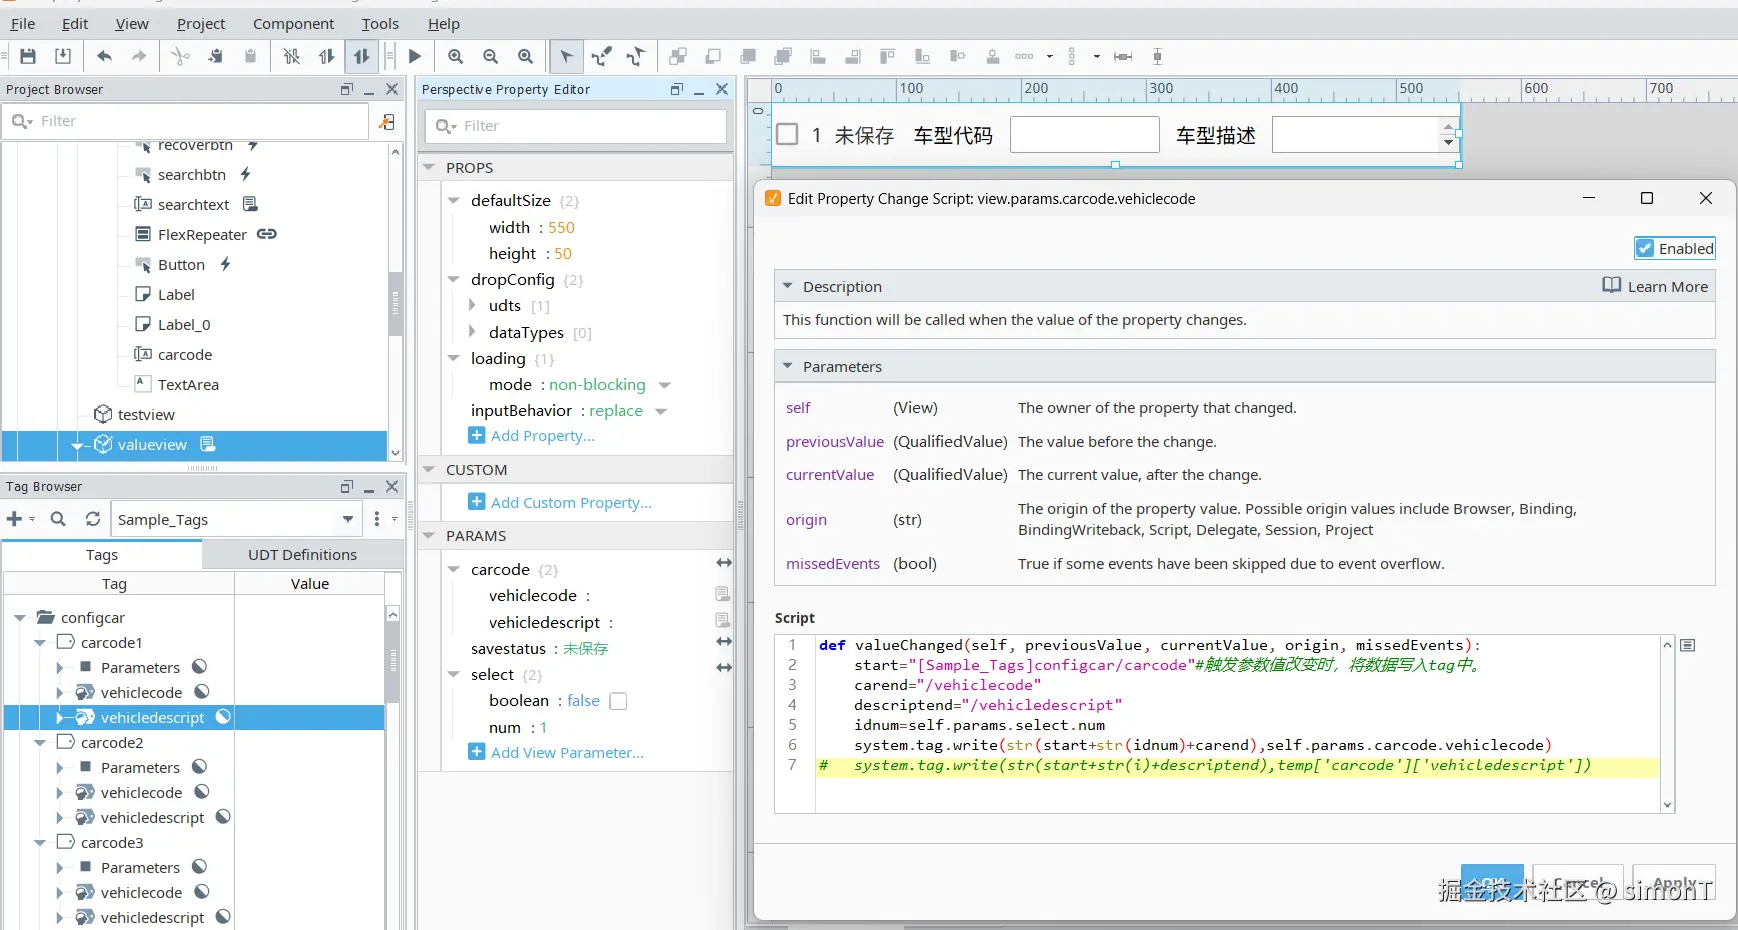The height and width of the screenshot is (930, 1738).
Task: Collapse the carcode1 tag folder
Action: click(x=40, y=642)
